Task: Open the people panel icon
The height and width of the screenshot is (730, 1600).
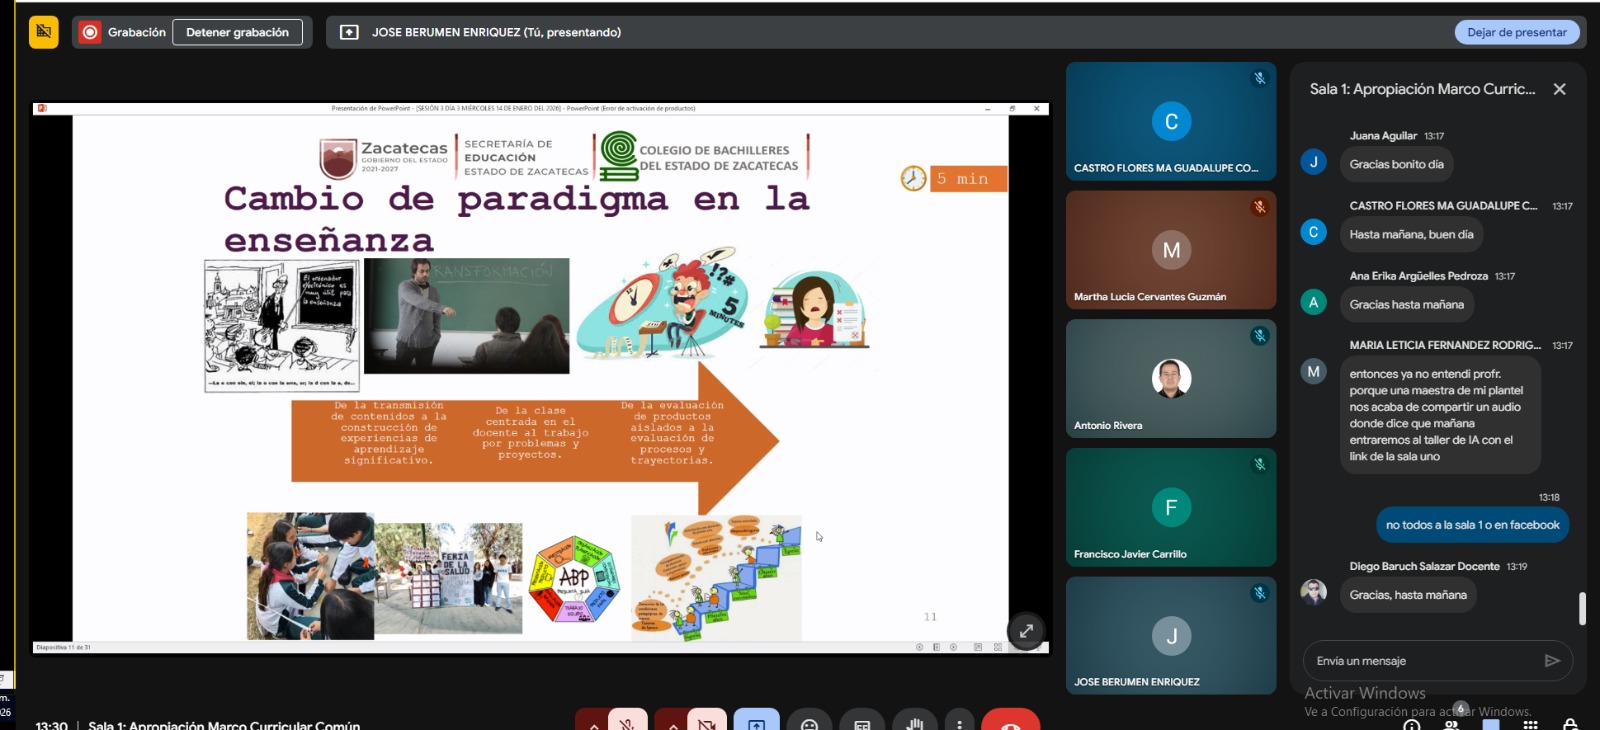Action: coord(1451,724)
